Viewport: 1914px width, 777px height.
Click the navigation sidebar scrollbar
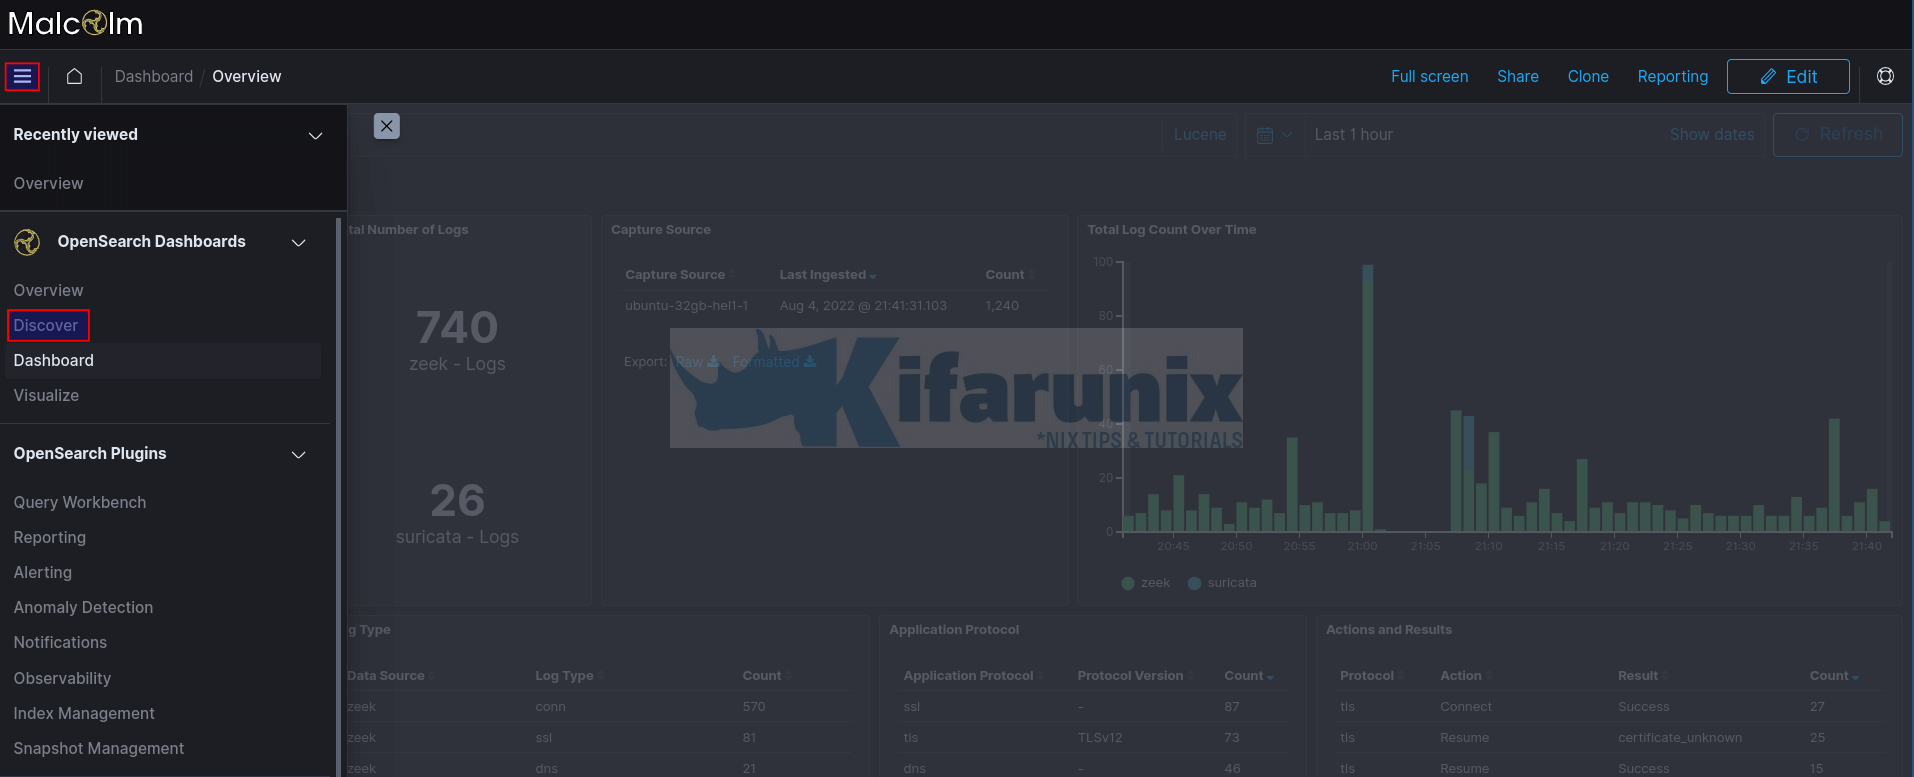[x=338, y=495]
